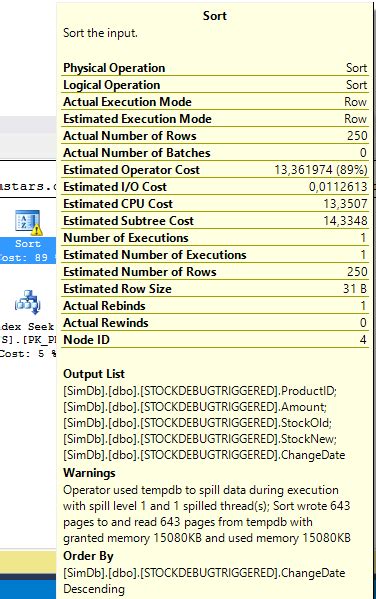Click the STOCKDEBUGTRIGGERED.StockNew output line
The height and width of the screenshot is (599, 376).
[x=200, y=439]
